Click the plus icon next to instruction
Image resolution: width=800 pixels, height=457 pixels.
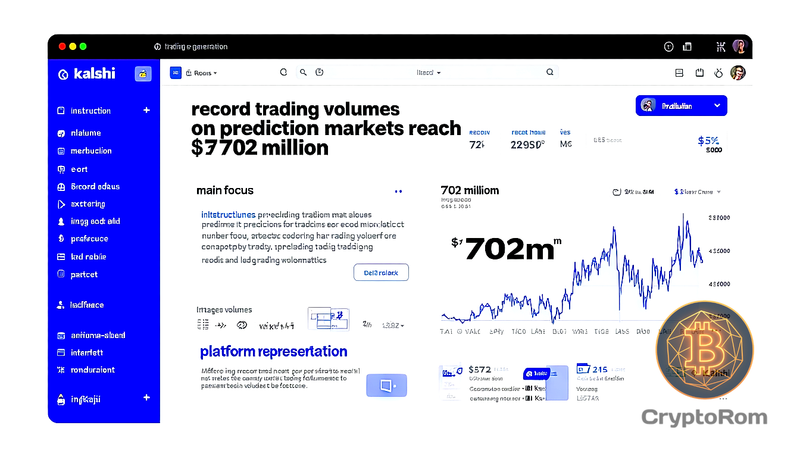(146, 110)
